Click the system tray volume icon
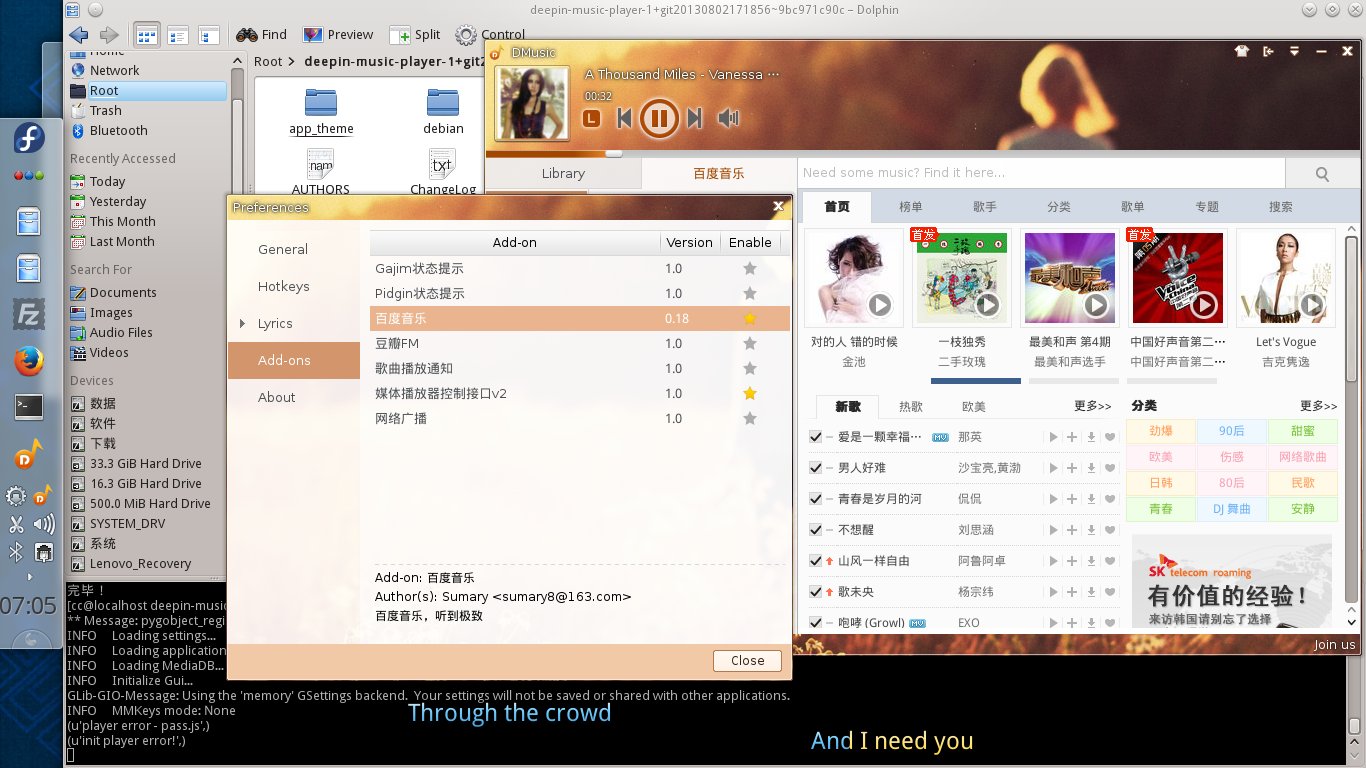This screenshot has height=768, width=1366. coord(43,524)
